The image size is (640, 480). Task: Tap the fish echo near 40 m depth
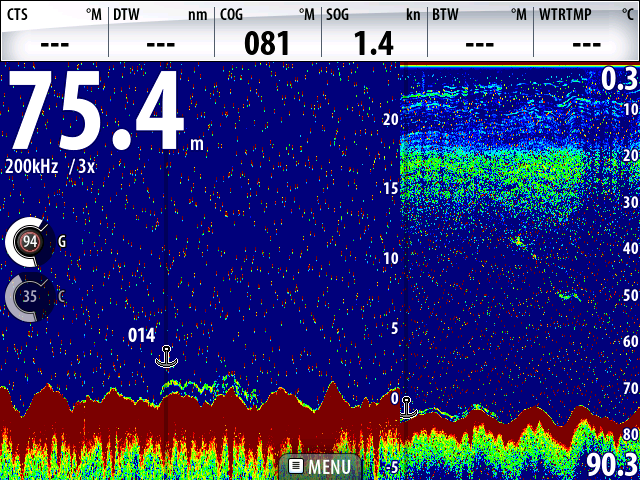click(x=518, y=240)
